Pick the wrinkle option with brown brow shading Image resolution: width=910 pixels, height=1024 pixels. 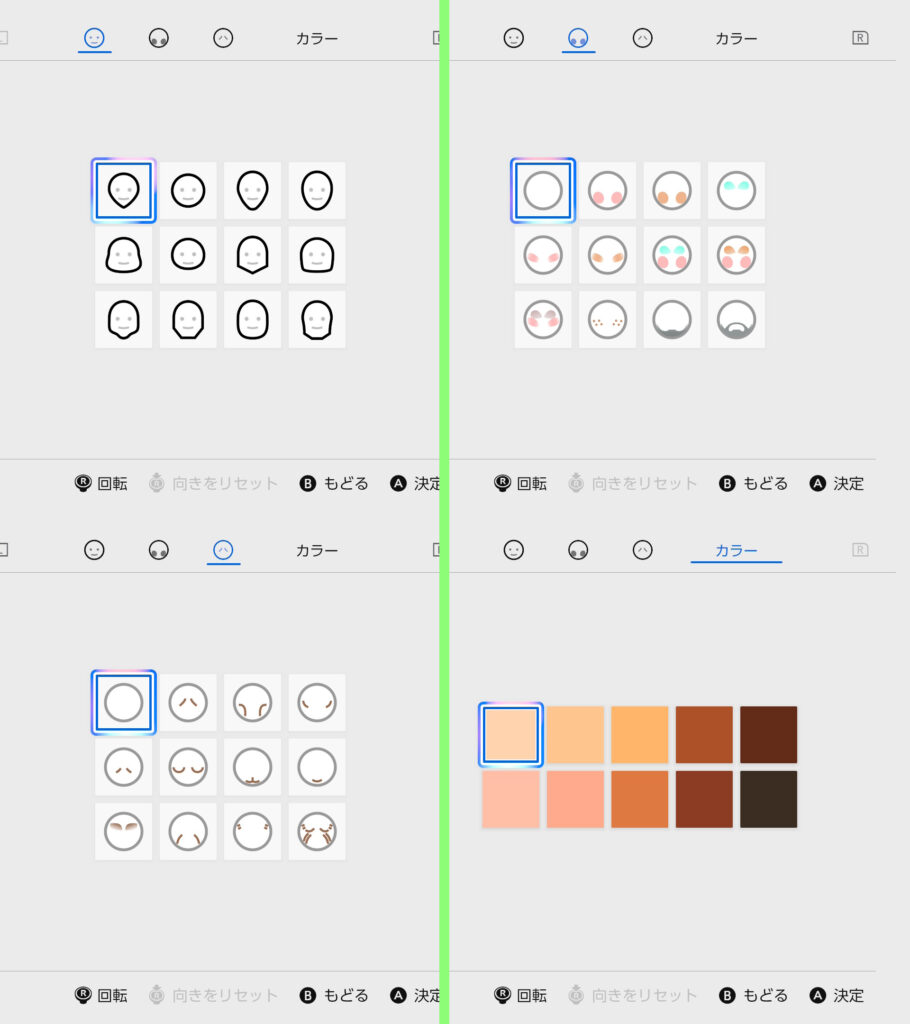point(123,831)
